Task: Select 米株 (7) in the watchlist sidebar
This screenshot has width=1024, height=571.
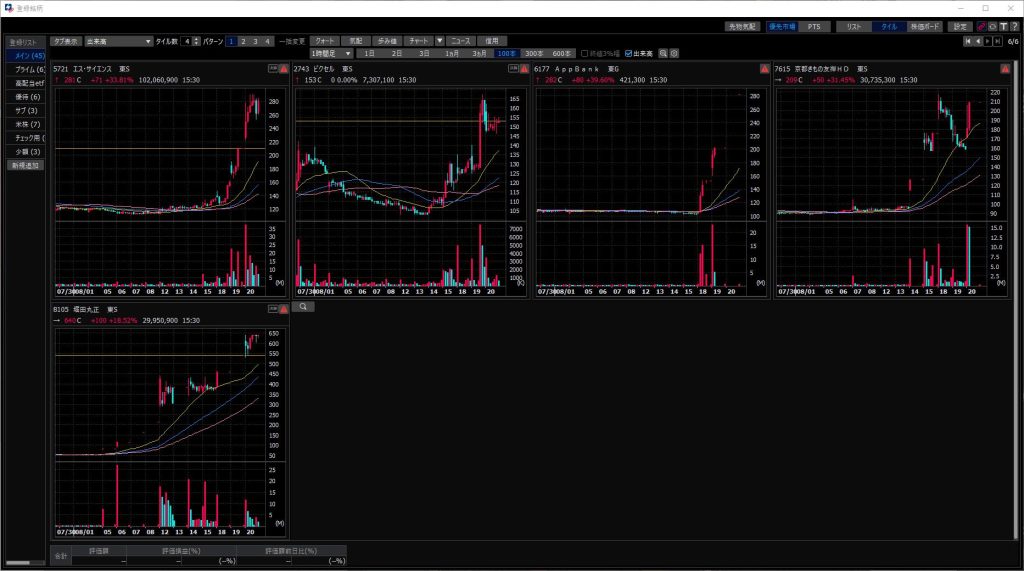Action: [x=27, y=124]
